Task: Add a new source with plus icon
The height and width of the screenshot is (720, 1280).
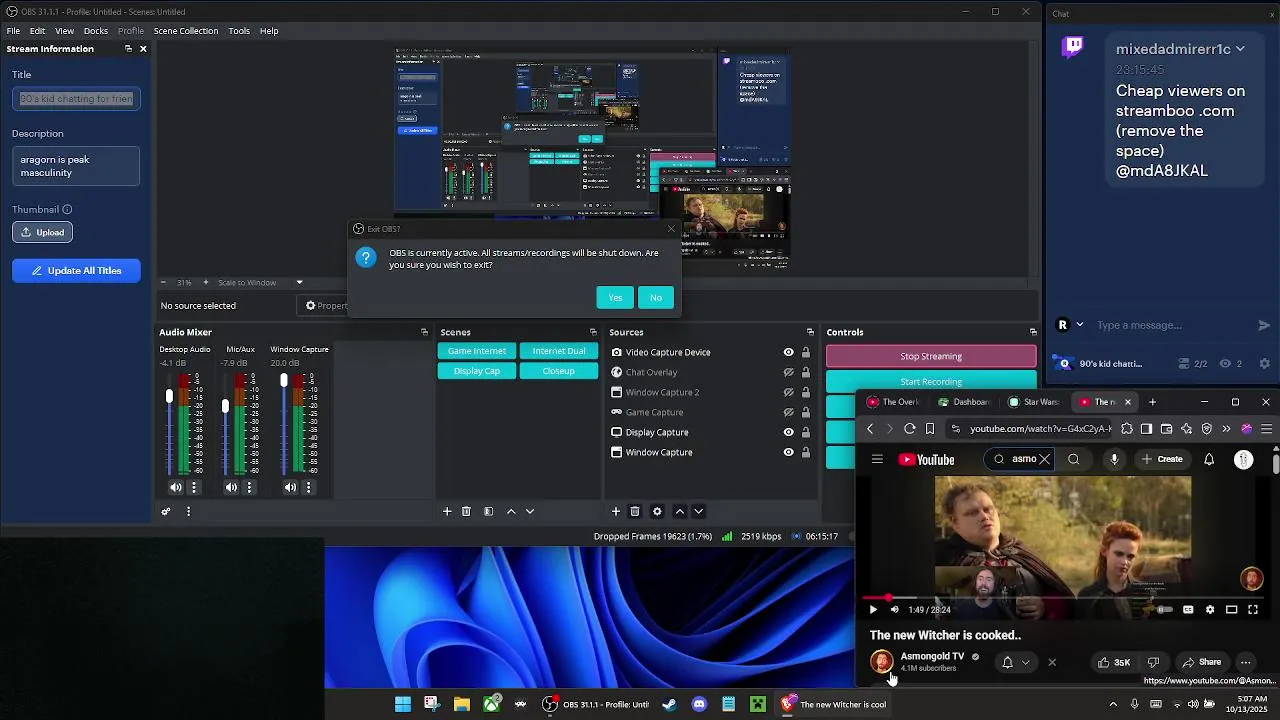Action: tap(616, 511)
